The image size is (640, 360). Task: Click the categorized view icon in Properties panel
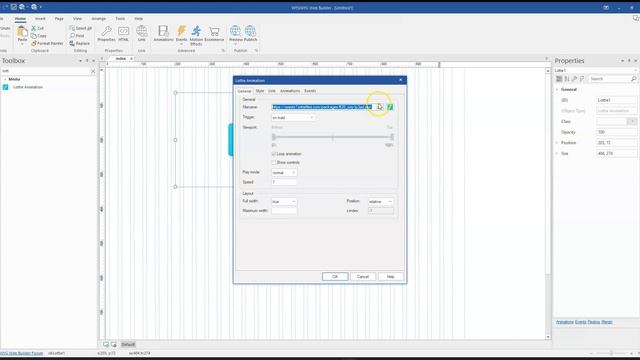(559, 79)
